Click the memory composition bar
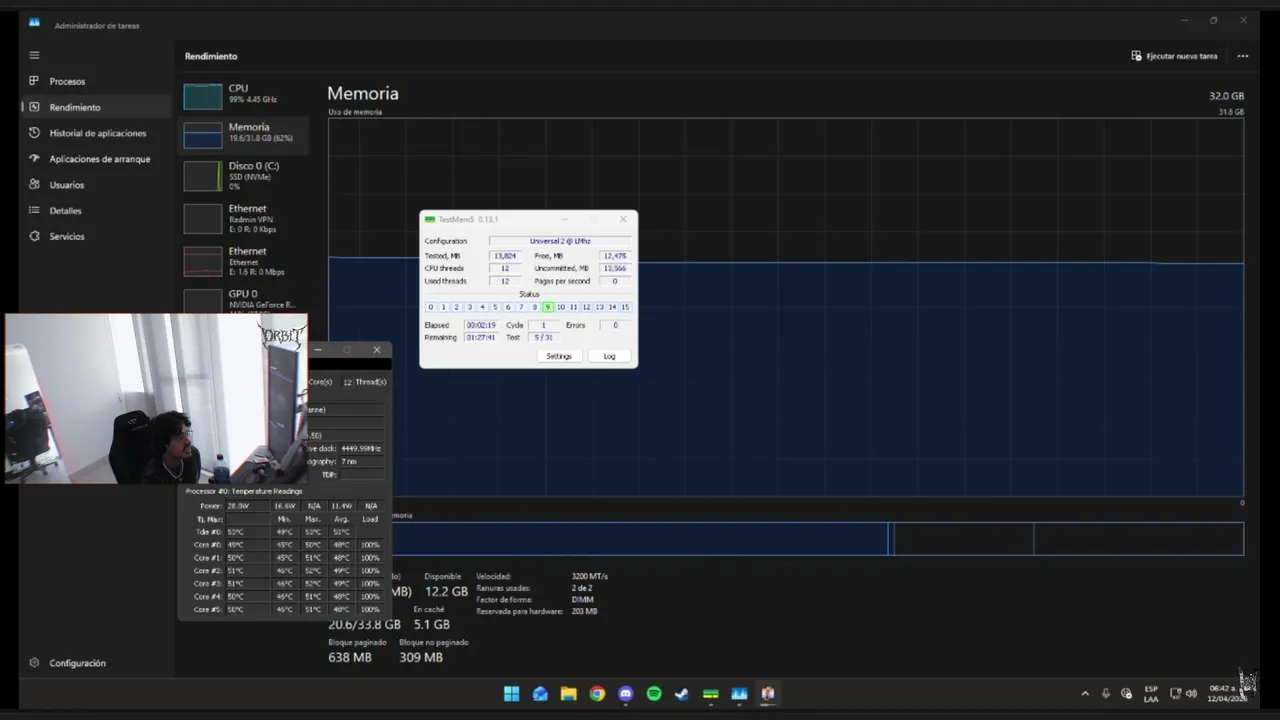Screen dimensions: 1280x720 (x=818, y=539)
